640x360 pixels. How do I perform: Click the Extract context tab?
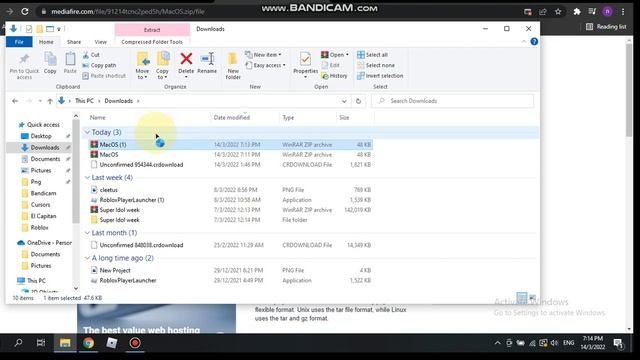tap(152, 30)
